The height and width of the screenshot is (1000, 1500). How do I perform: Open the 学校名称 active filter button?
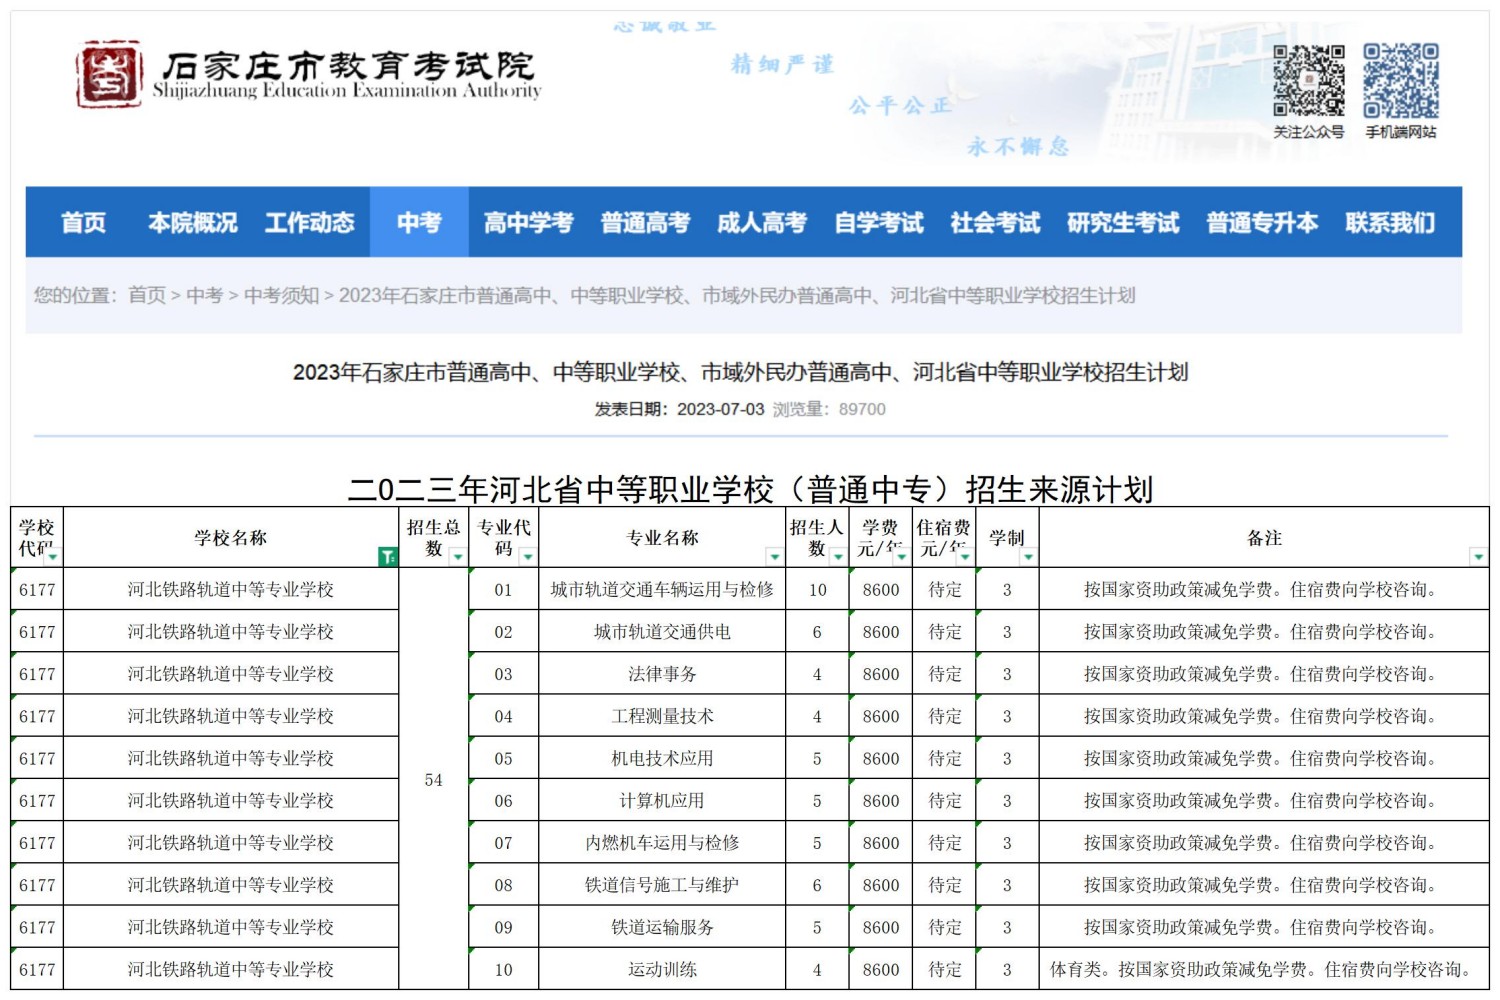click(388, 557)
